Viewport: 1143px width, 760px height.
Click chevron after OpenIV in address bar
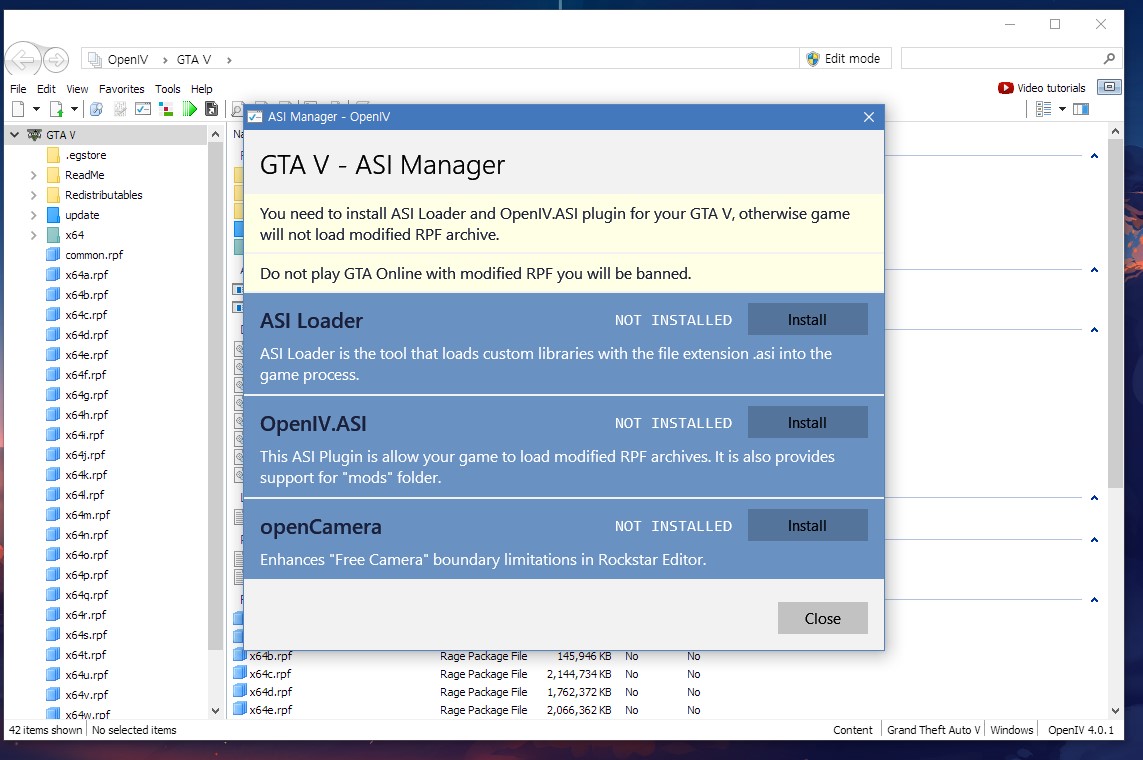coord(165,60)
